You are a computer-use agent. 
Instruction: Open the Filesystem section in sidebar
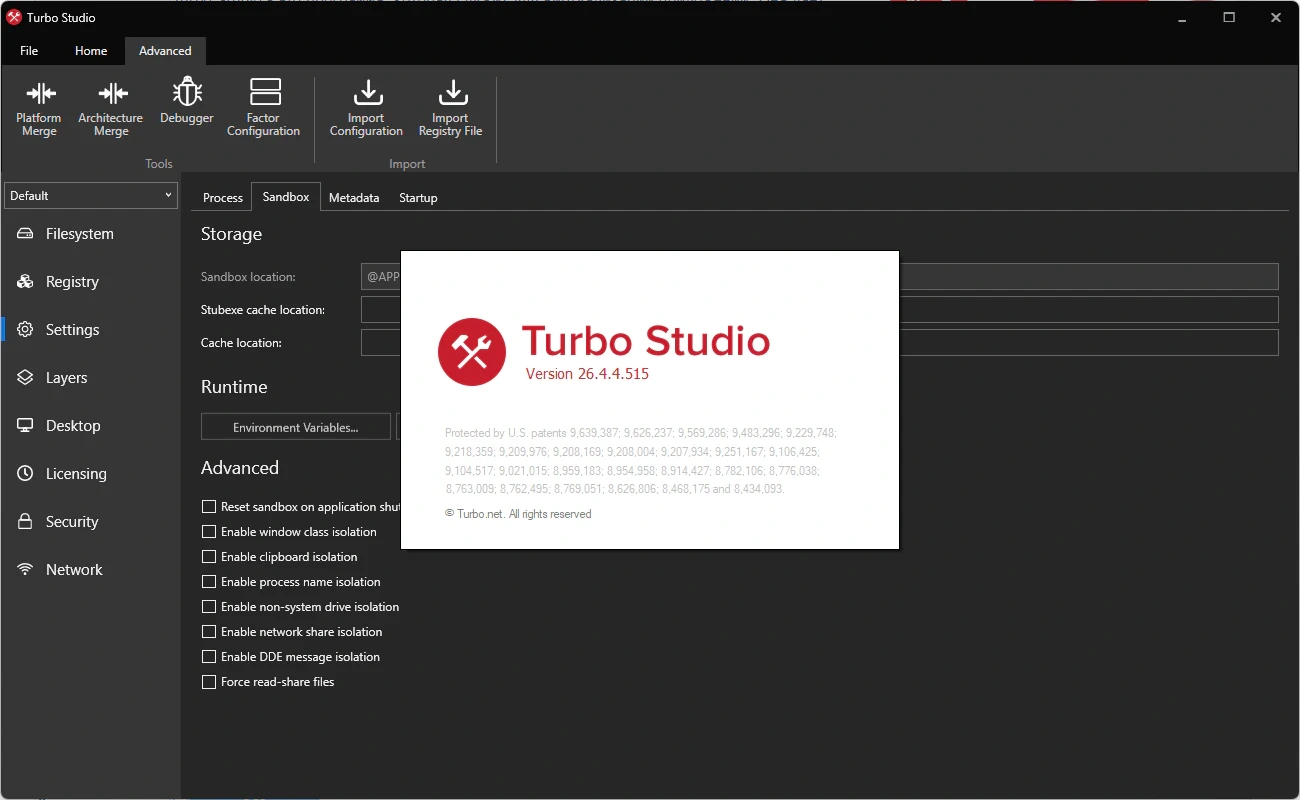[79, 234]
